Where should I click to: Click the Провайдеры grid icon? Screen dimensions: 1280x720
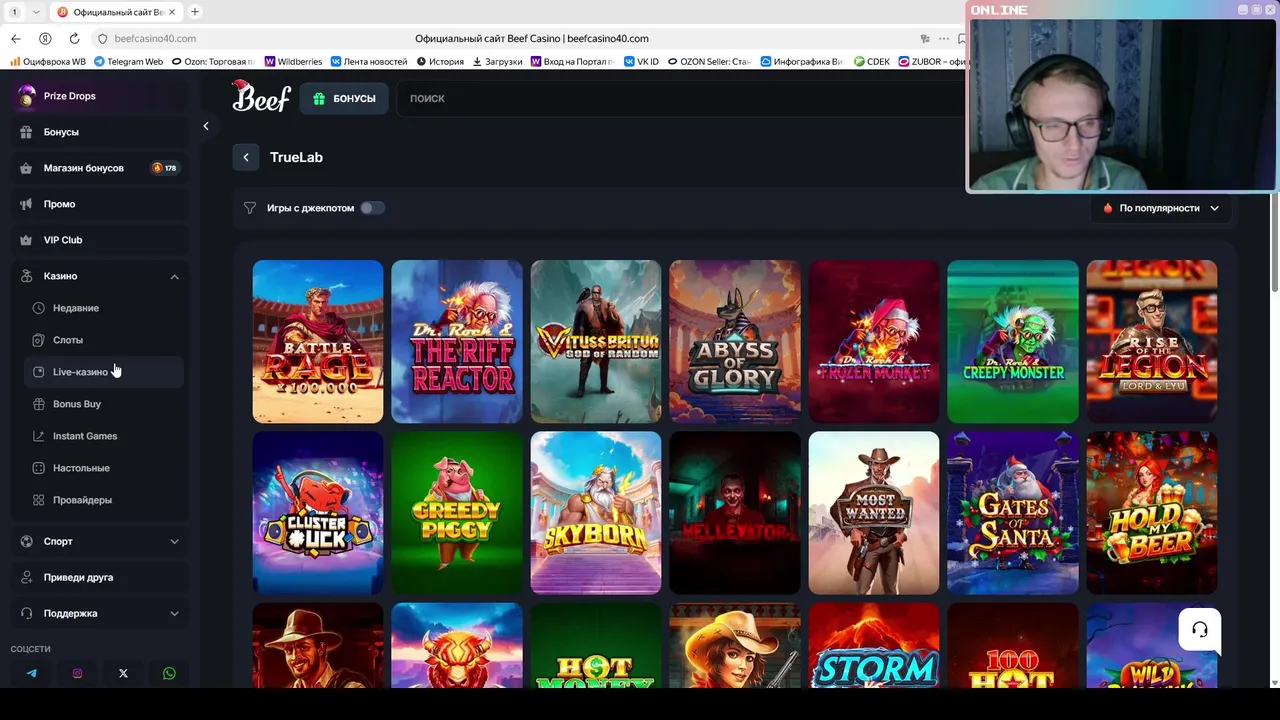(39, 500)
